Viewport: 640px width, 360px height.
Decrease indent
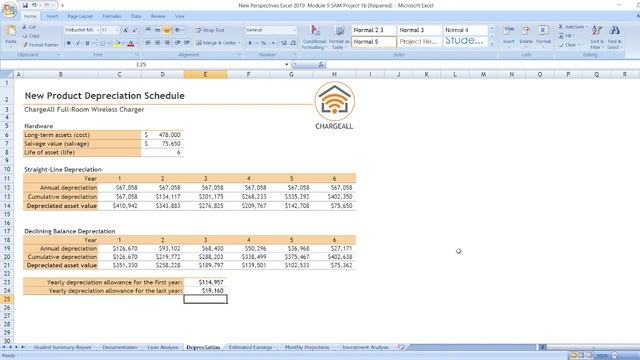(x=178, y=43)
